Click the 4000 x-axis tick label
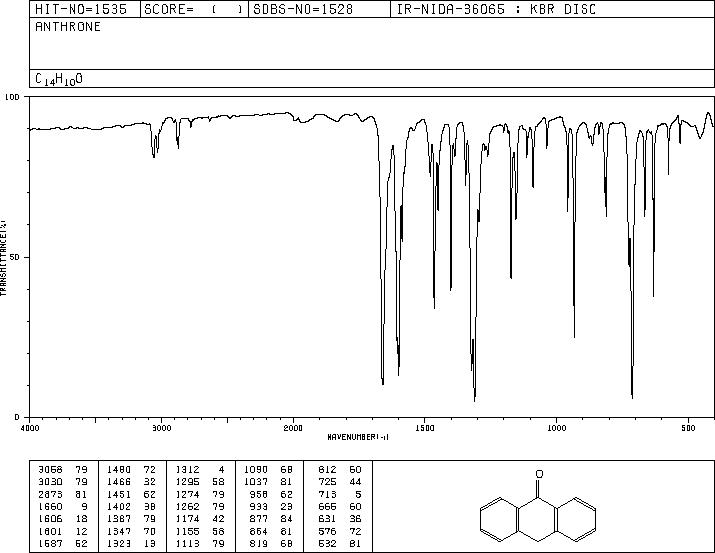Viewport: 715px width, 553px height. [x=30, y=428]
